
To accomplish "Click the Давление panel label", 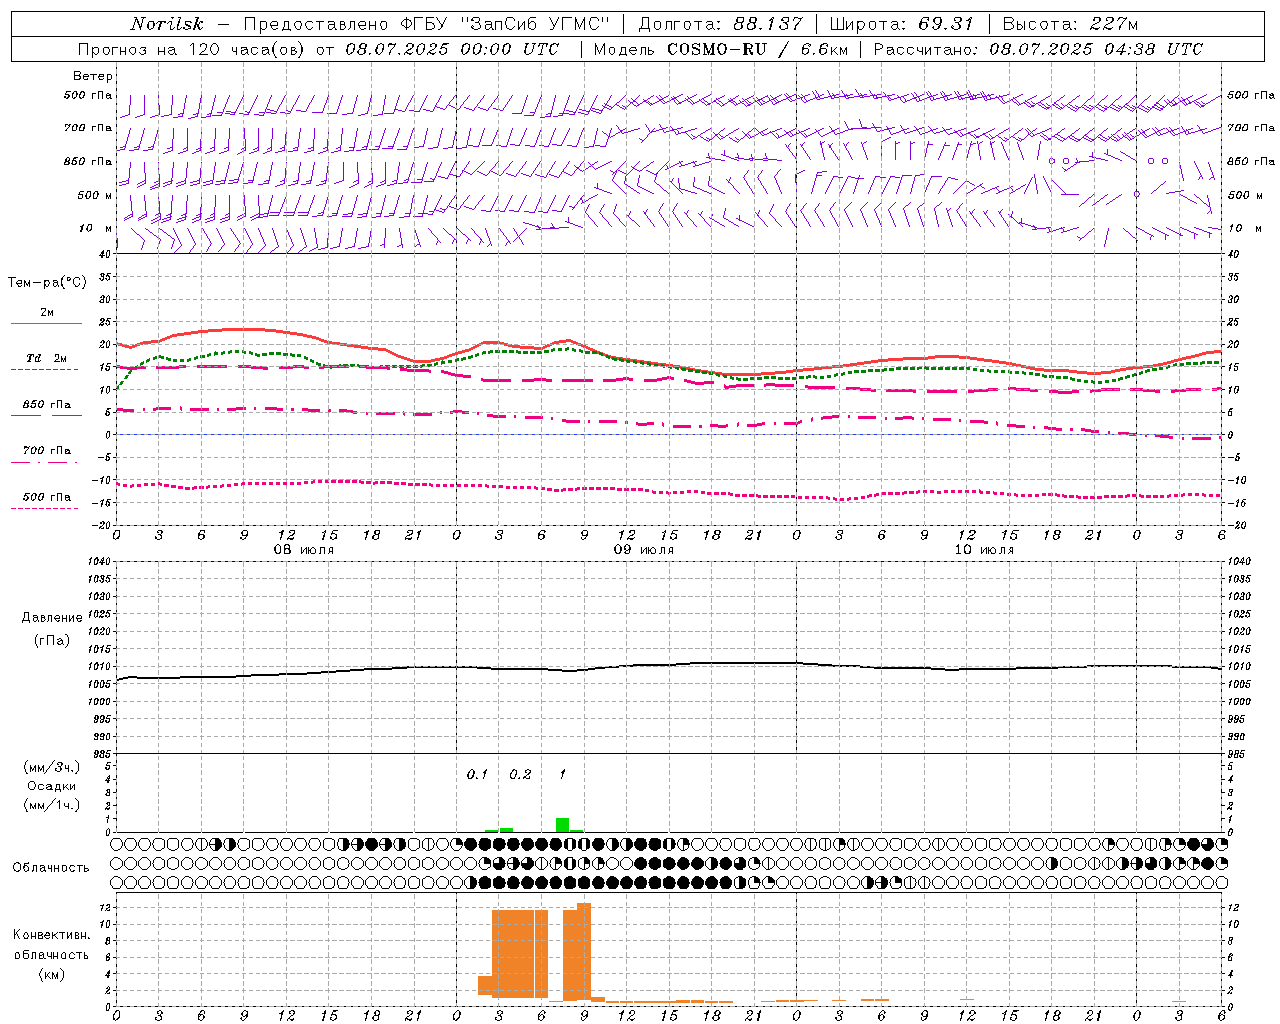I will coord(52,618).
